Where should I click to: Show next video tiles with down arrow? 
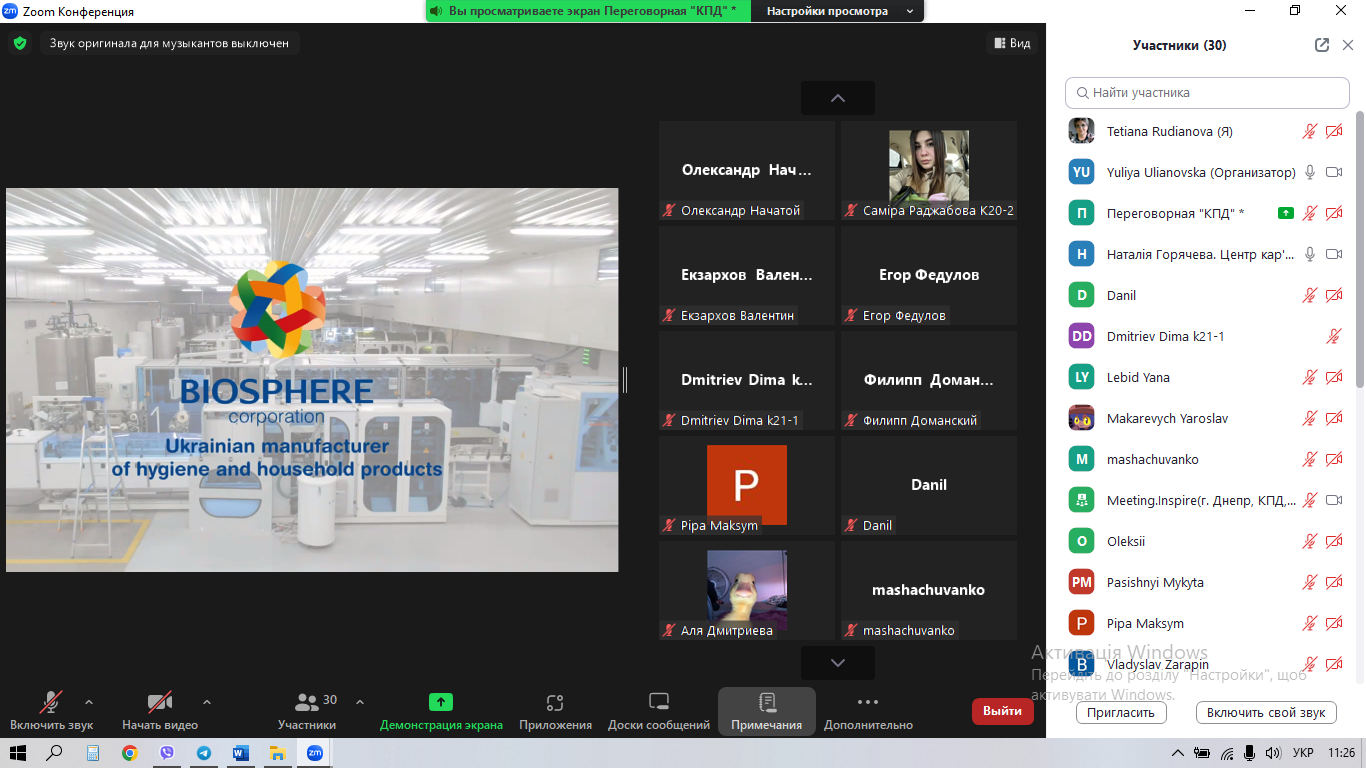pos(838,663)
